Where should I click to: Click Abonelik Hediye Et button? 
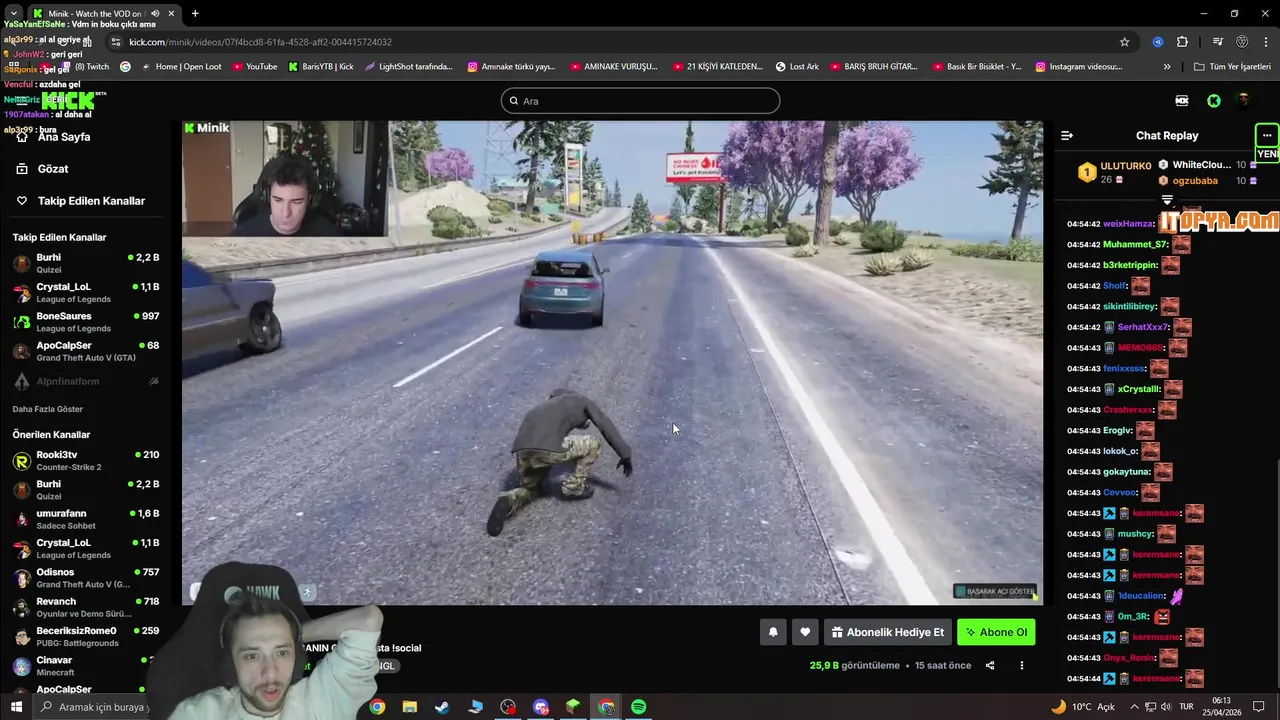(x=887, y=632)
